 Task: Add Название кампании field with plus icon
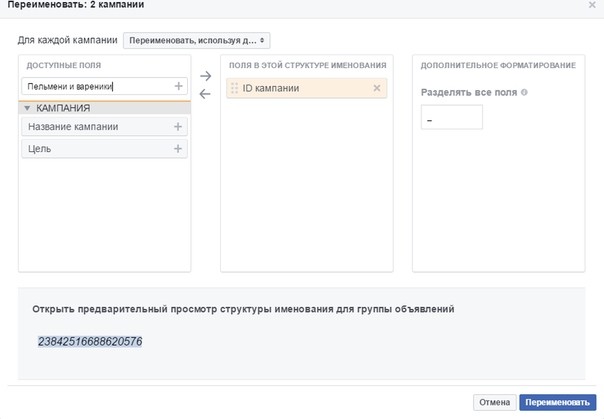click(178, 127)
